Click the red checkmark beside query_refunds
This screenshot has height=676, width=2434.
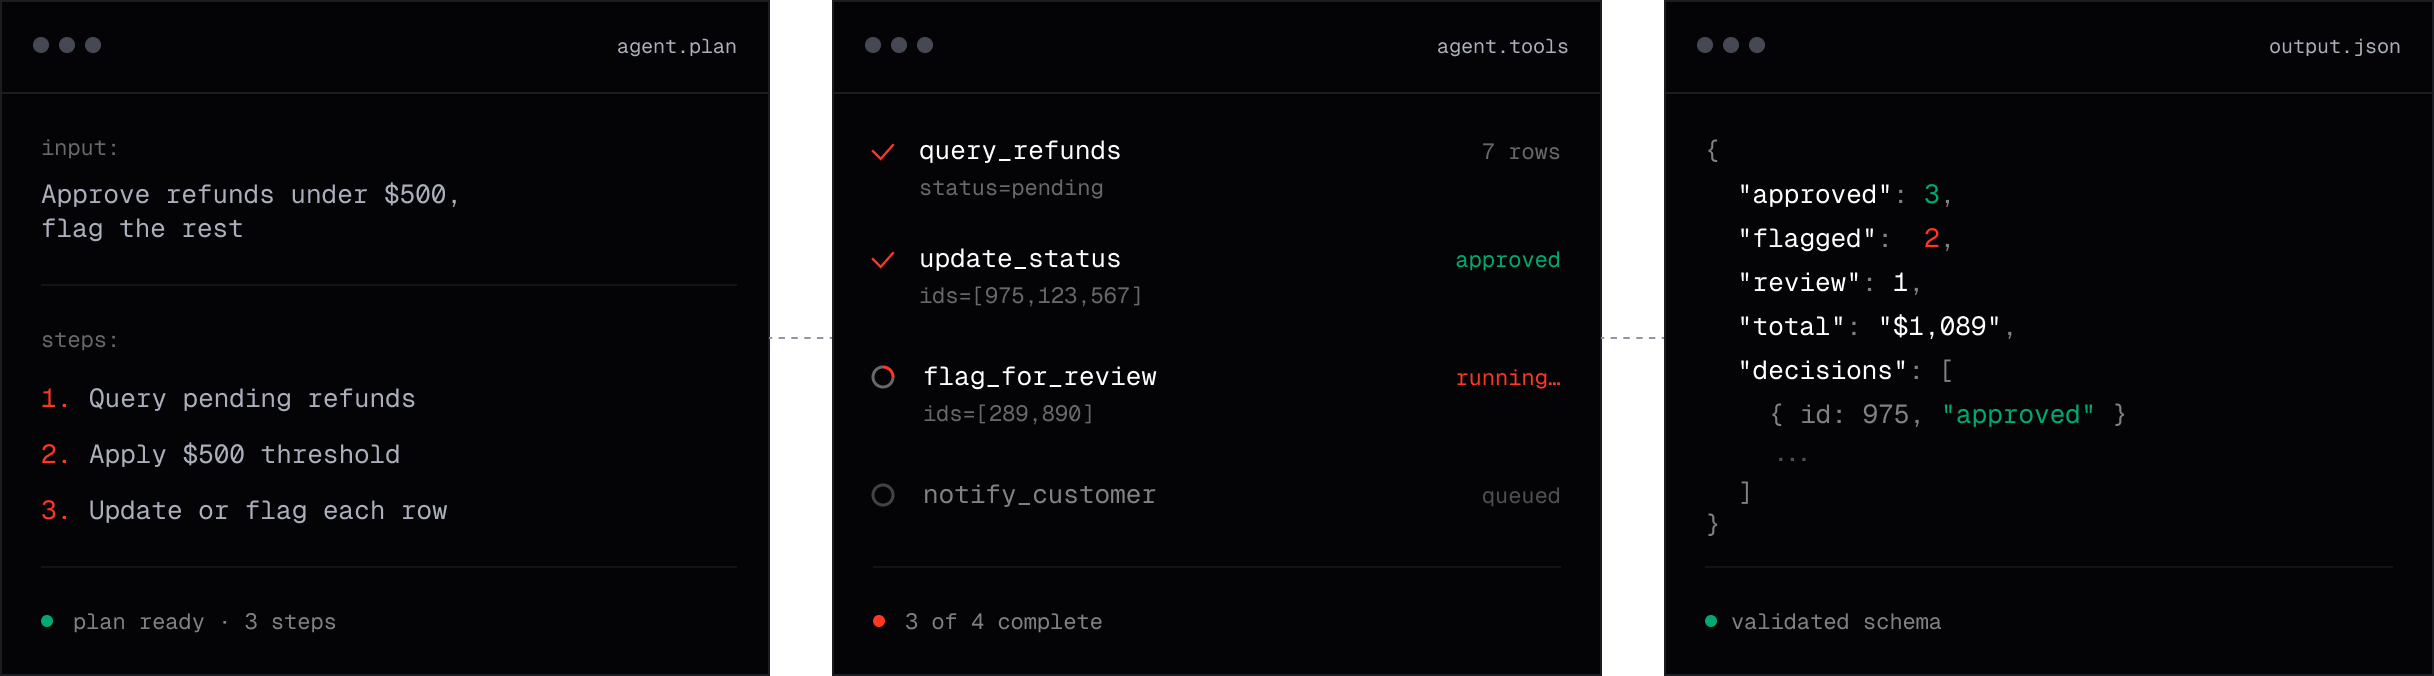[x=883, y=152]
